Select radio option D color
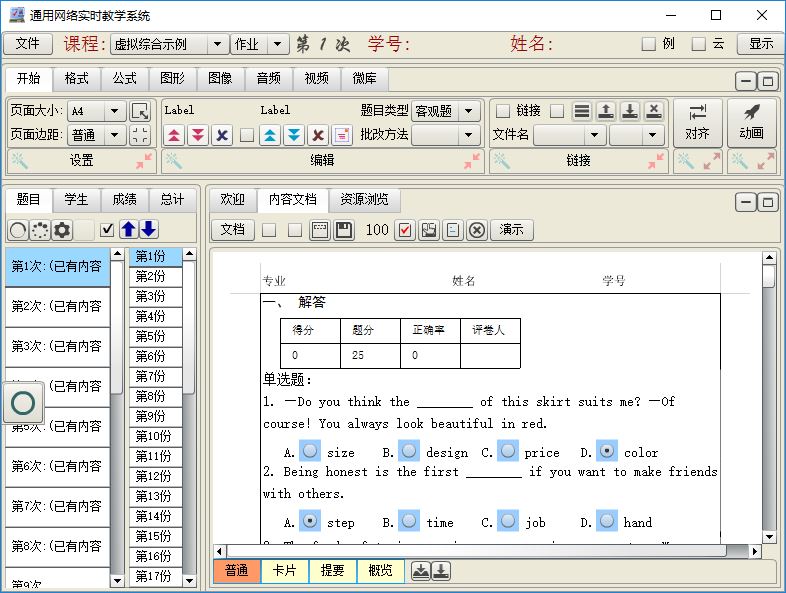The height and width of the screenshot is (593, 786). click(x=607, y=451)
